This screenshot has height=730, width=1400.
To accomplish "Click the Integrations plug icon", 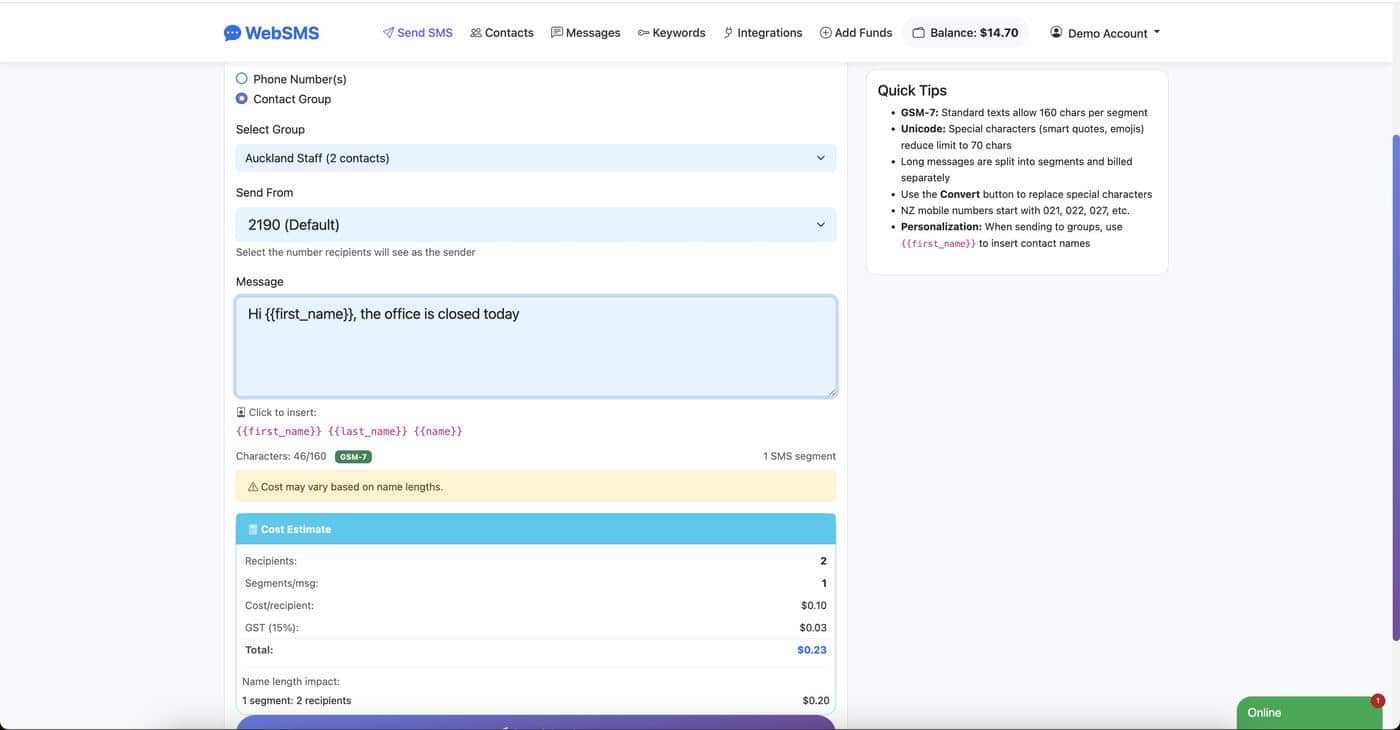I will tap(728, 33).
